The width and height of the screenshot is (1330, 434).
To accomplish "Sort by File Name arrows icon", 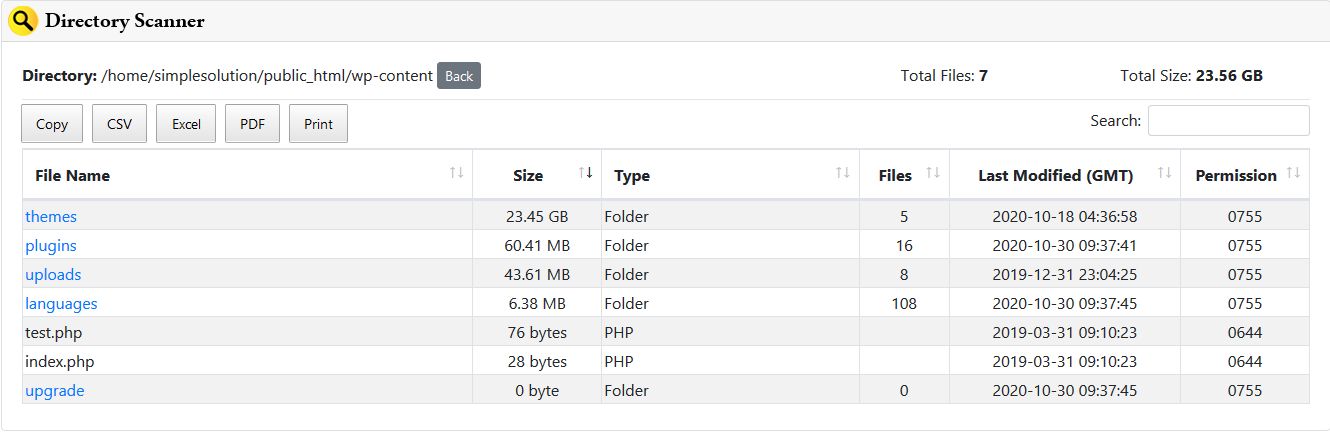I will (x=457, y=174).
